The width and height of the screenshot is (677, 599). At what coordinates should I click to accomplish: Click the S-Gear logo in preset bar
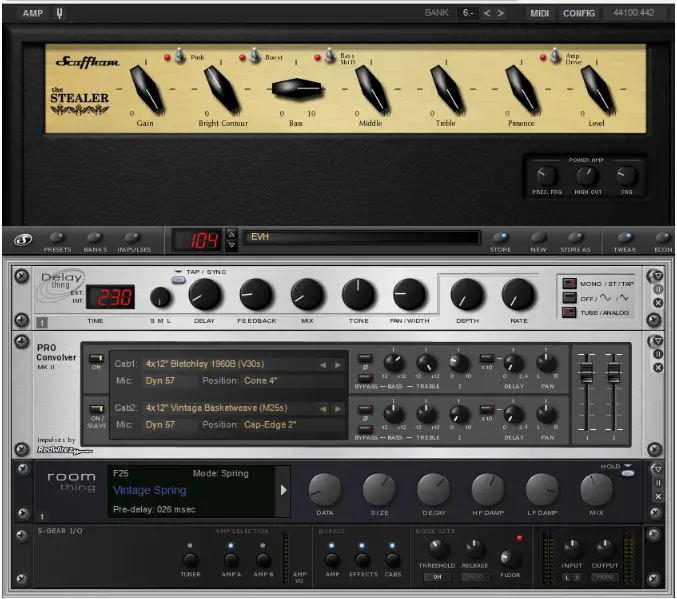pyautogui.click(x=23, y=240)
